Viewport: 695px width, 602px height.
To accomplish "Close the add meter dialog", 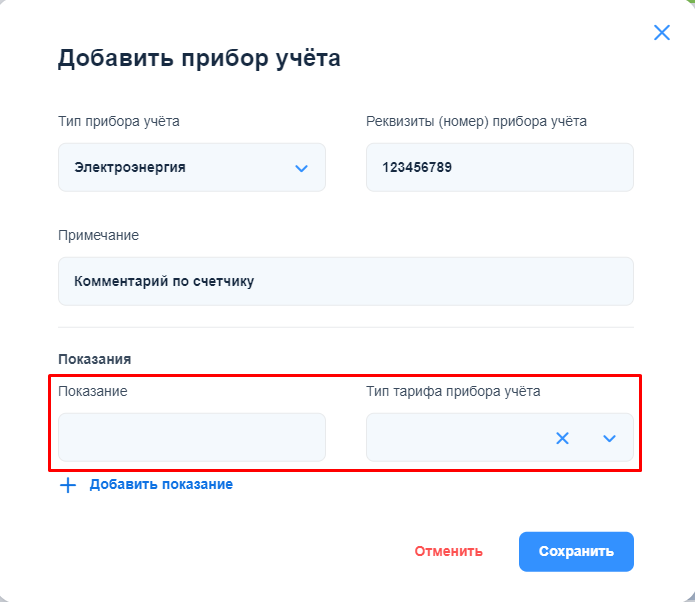I will [x=661, y=33].
